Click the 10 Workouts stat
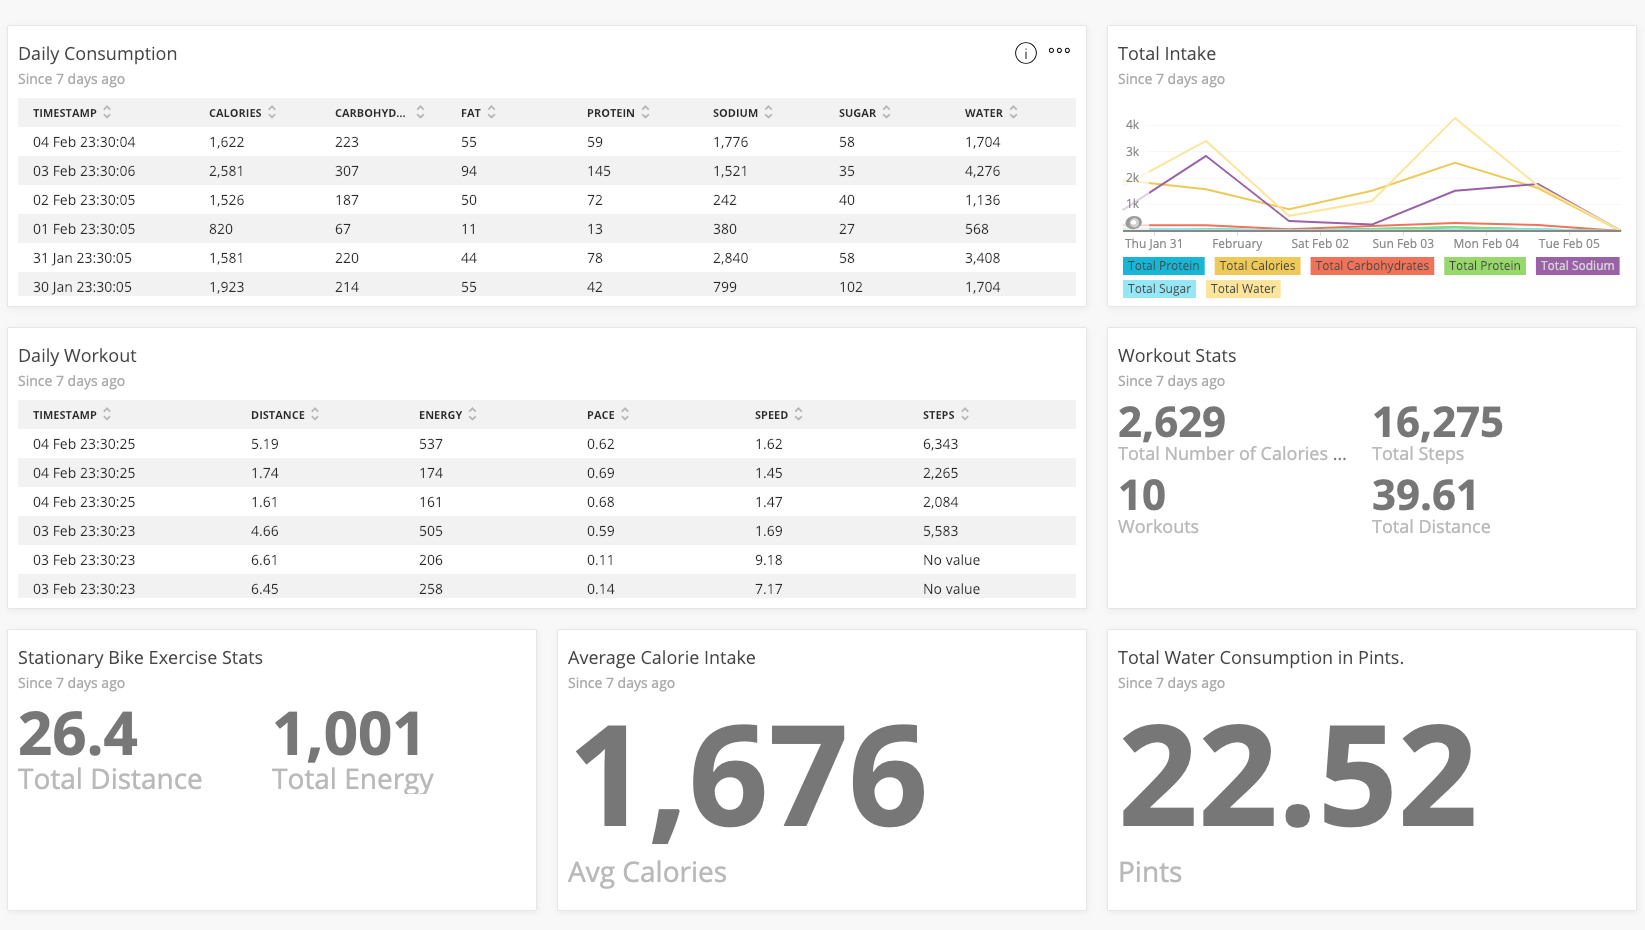 pyautogui.click(x=1142, y=496)
